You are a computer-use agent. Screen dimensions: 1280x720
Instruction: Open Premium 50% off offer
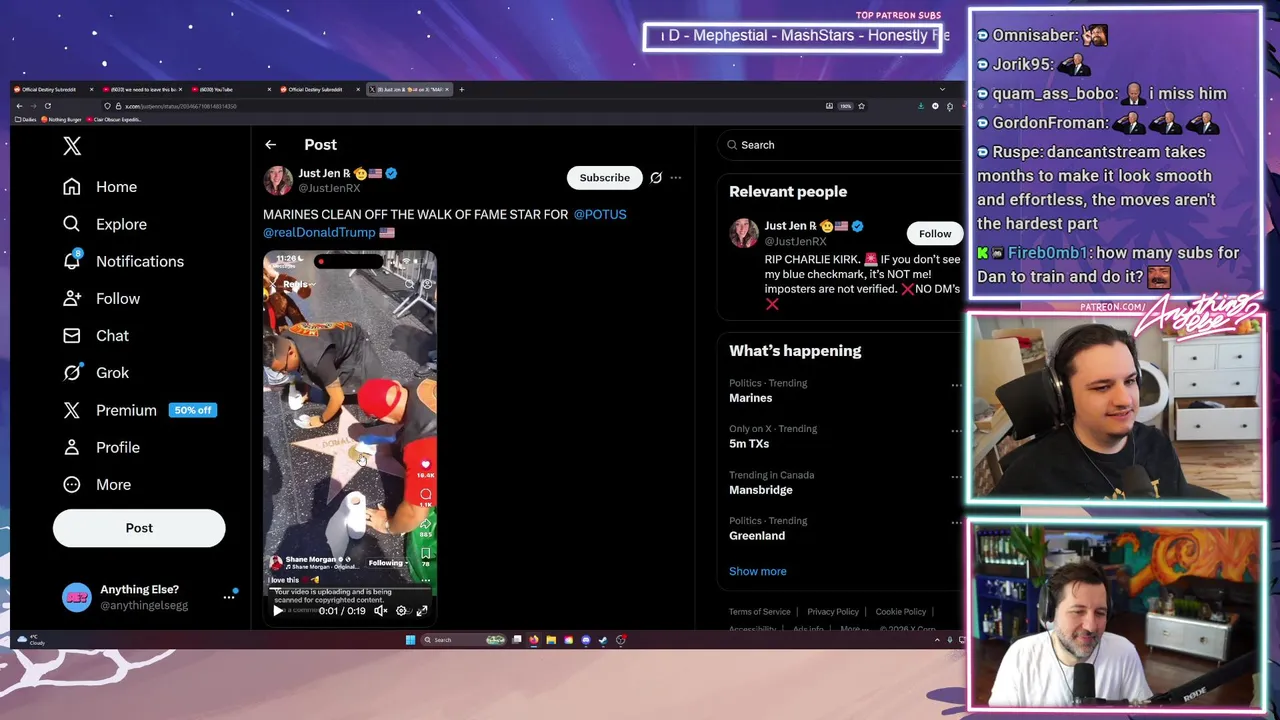pos(139,410)
